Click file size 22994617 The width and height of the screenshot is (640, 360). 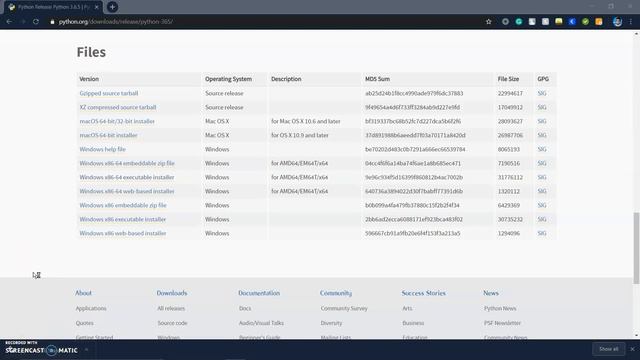pos(510,93)
